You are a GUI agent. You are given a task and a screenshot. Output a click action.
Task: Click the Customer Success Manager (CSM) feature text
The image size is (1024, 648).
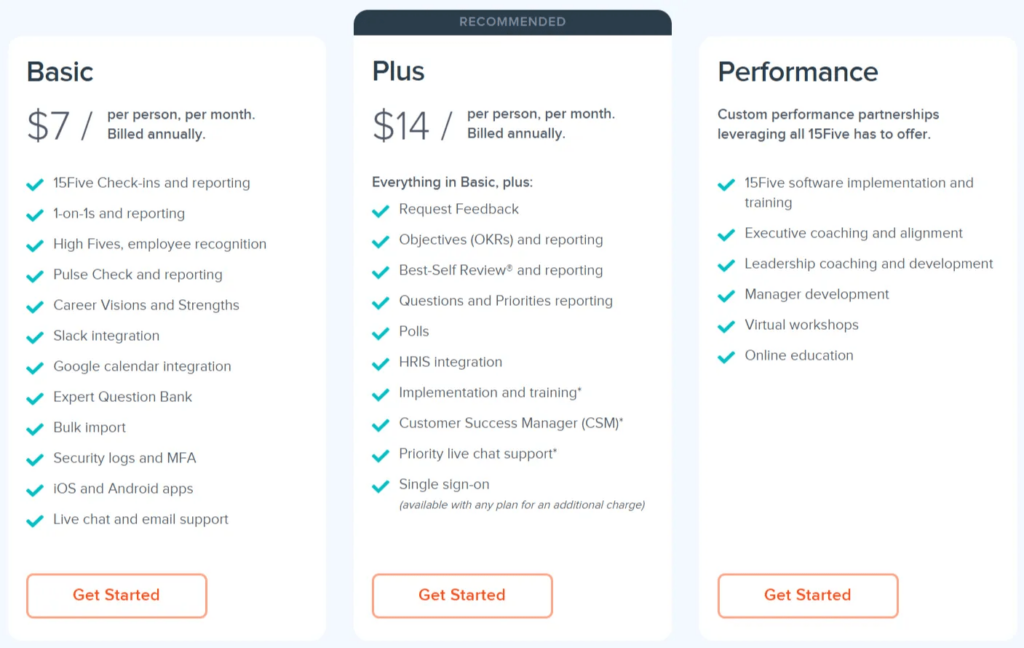coord(511,423)
